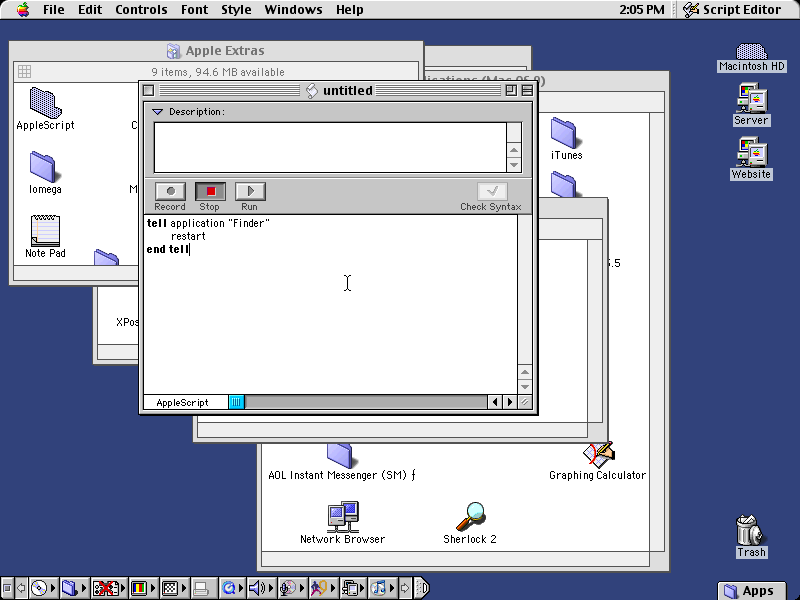
Task: Click the horizontal scroll right arrow in script window
Action: [509, 403]
